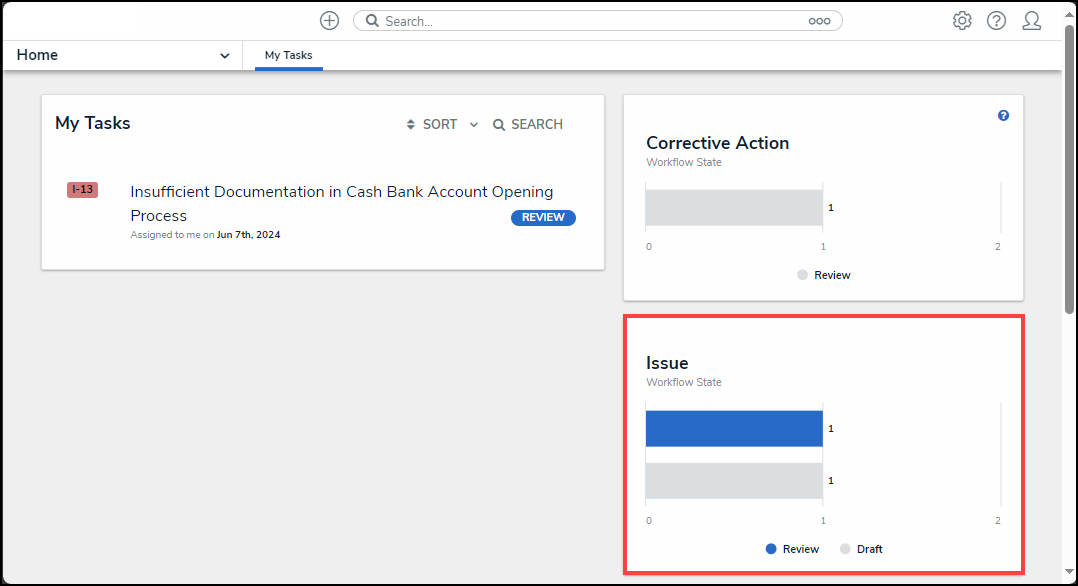The height and width of the screenshot is (586, 1078).
Task: Click the SORT button in My Tasks
Action: pos(440,124)
